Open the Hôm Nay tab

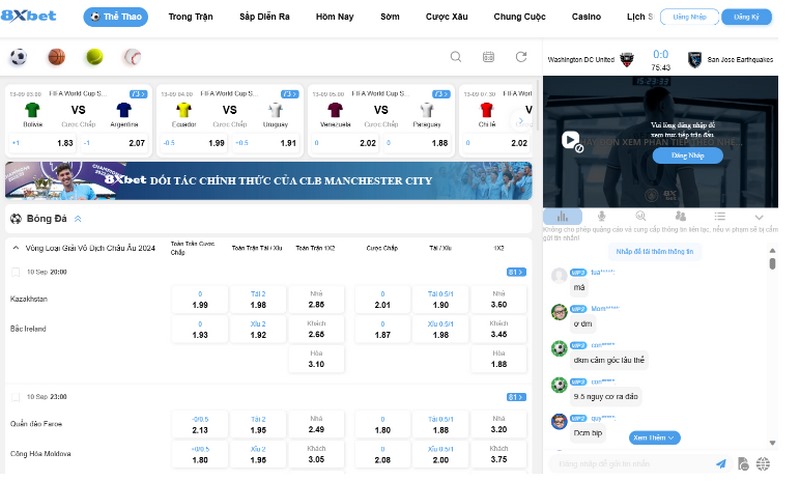click(335, 17)
